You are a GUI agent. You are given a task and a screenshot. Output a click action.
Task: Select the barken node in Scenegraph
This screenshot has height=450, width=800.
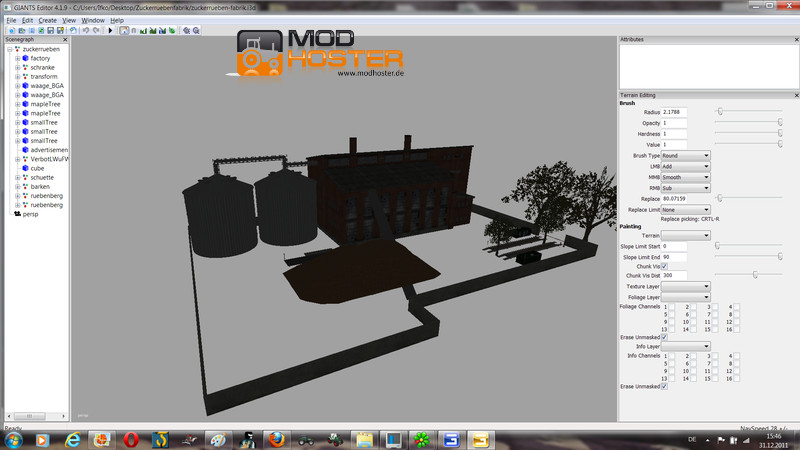40,187
